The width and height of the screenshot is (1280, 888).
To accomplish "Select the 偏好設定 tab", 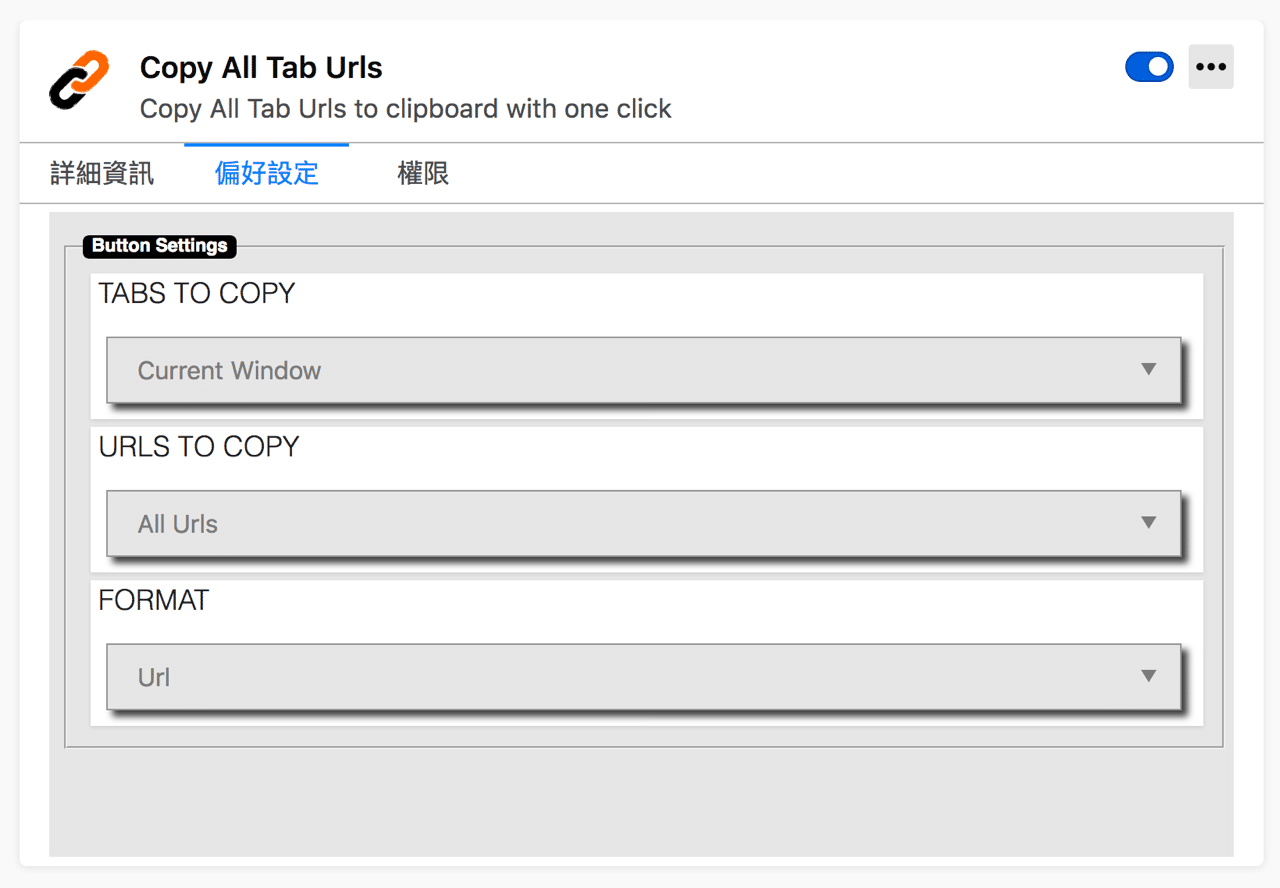I will pyautogui.click(x=265, y=172).
